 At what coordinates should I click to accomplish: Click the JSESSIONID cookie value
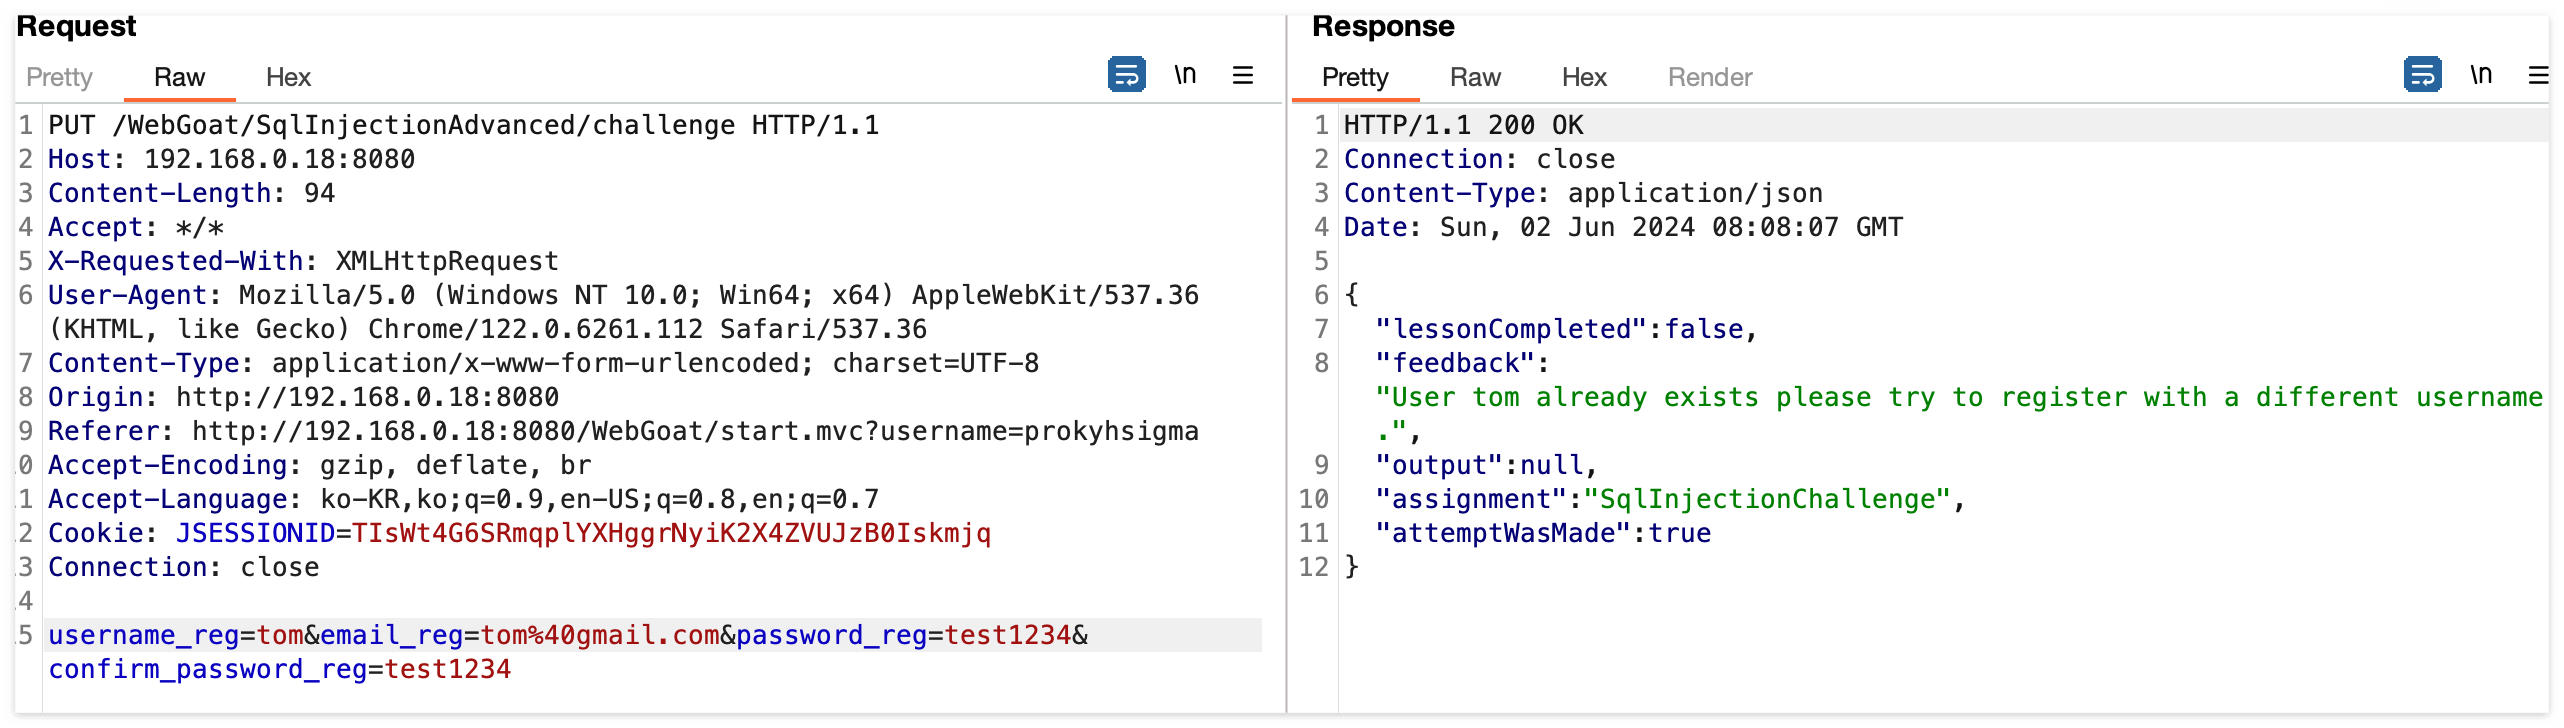coord(671,533)
